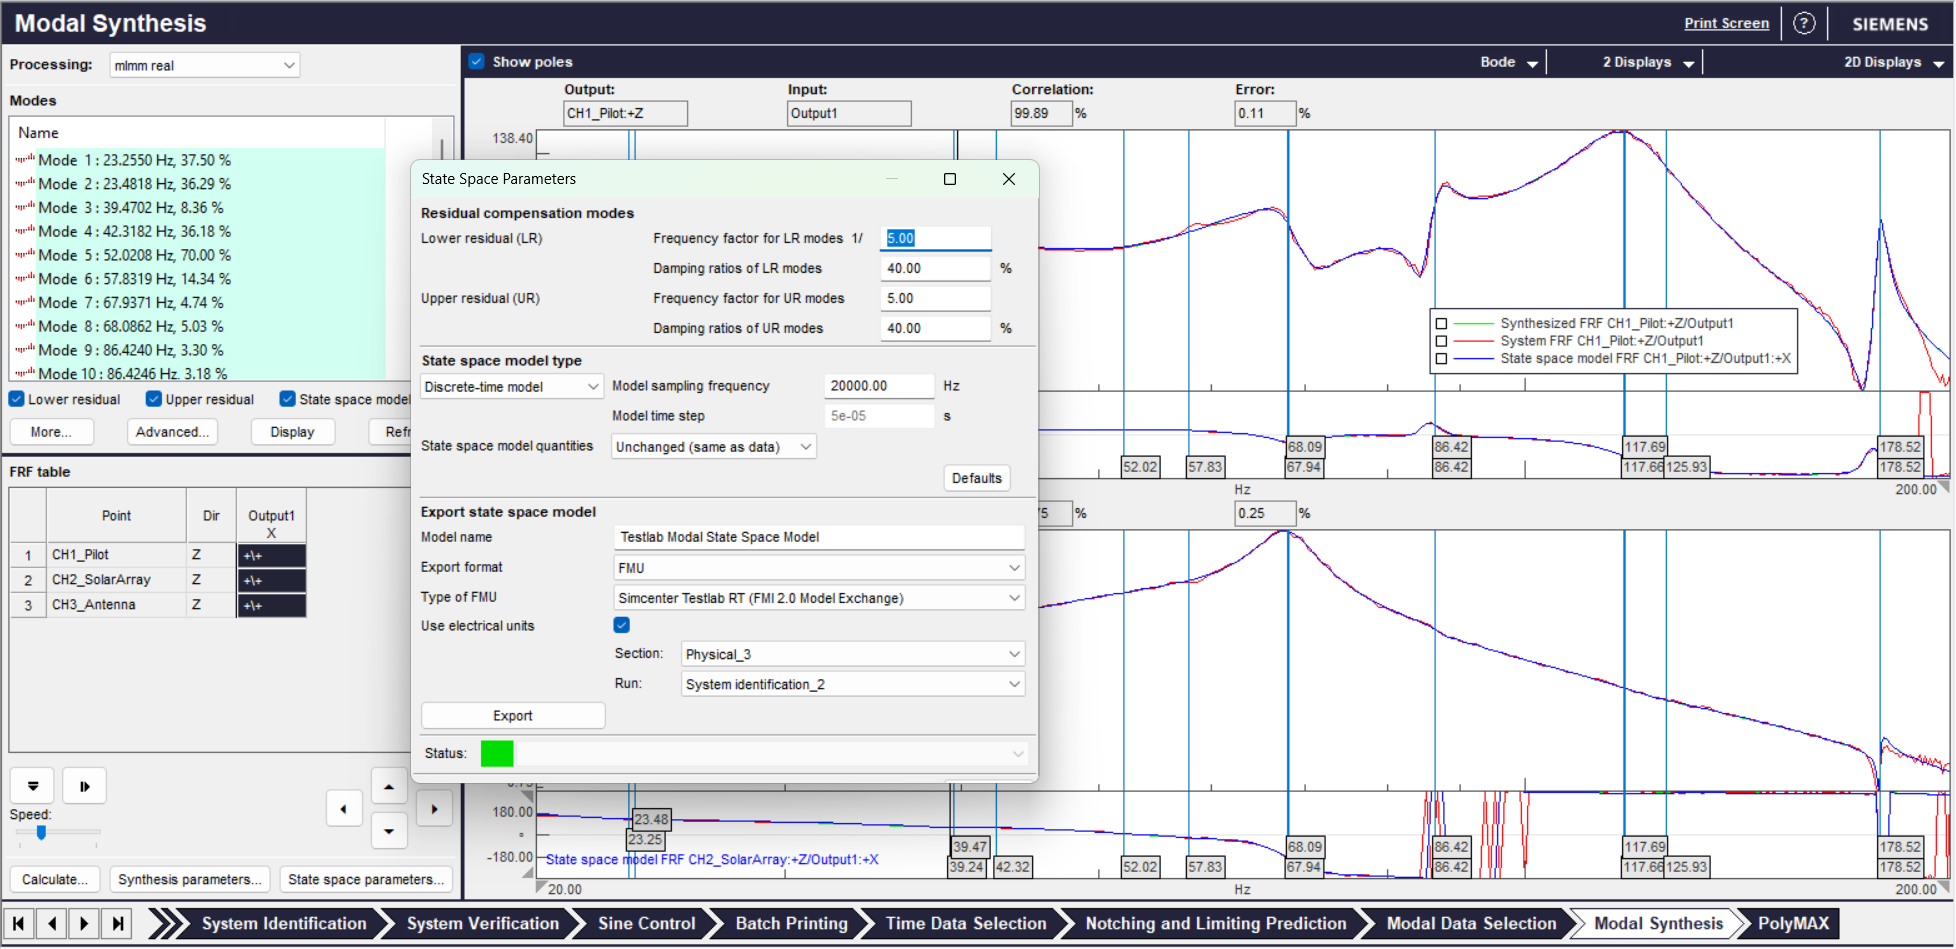
Task: Open the Processing mlmm real dropdown
Action: tap(204, 65)
